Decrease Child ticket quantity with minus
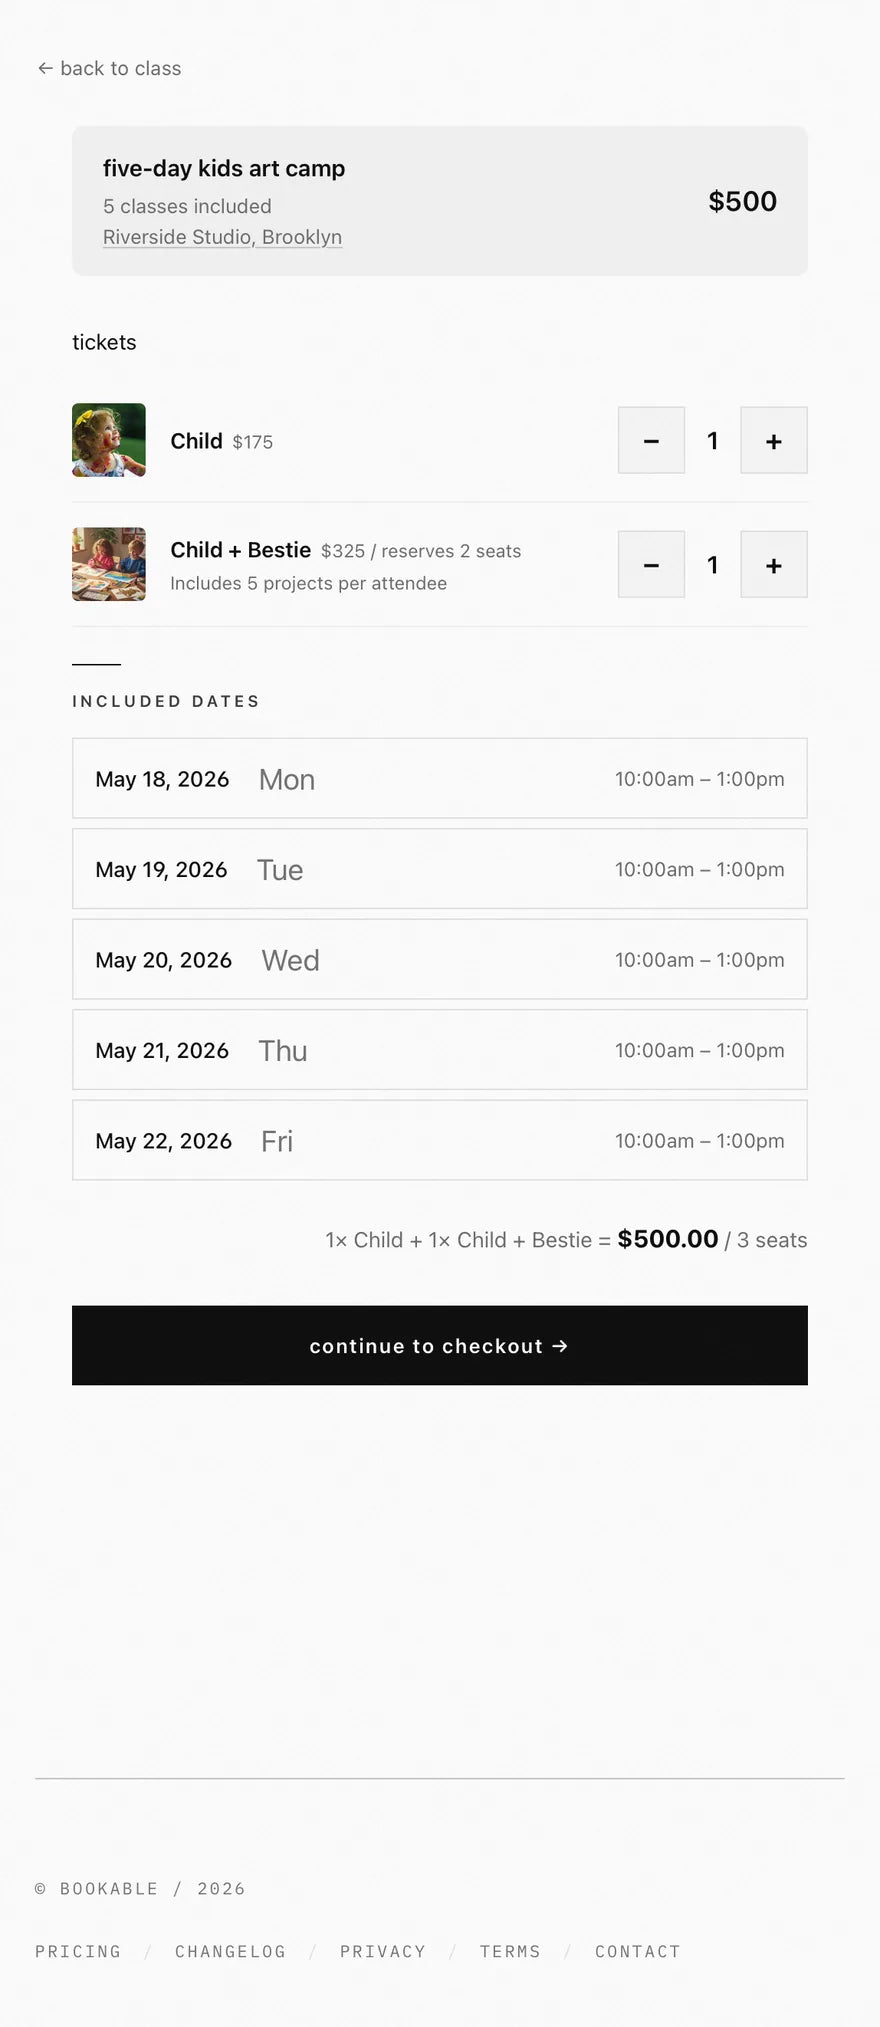Screen dimensions: 880x2027 click(x=651, y=440)
